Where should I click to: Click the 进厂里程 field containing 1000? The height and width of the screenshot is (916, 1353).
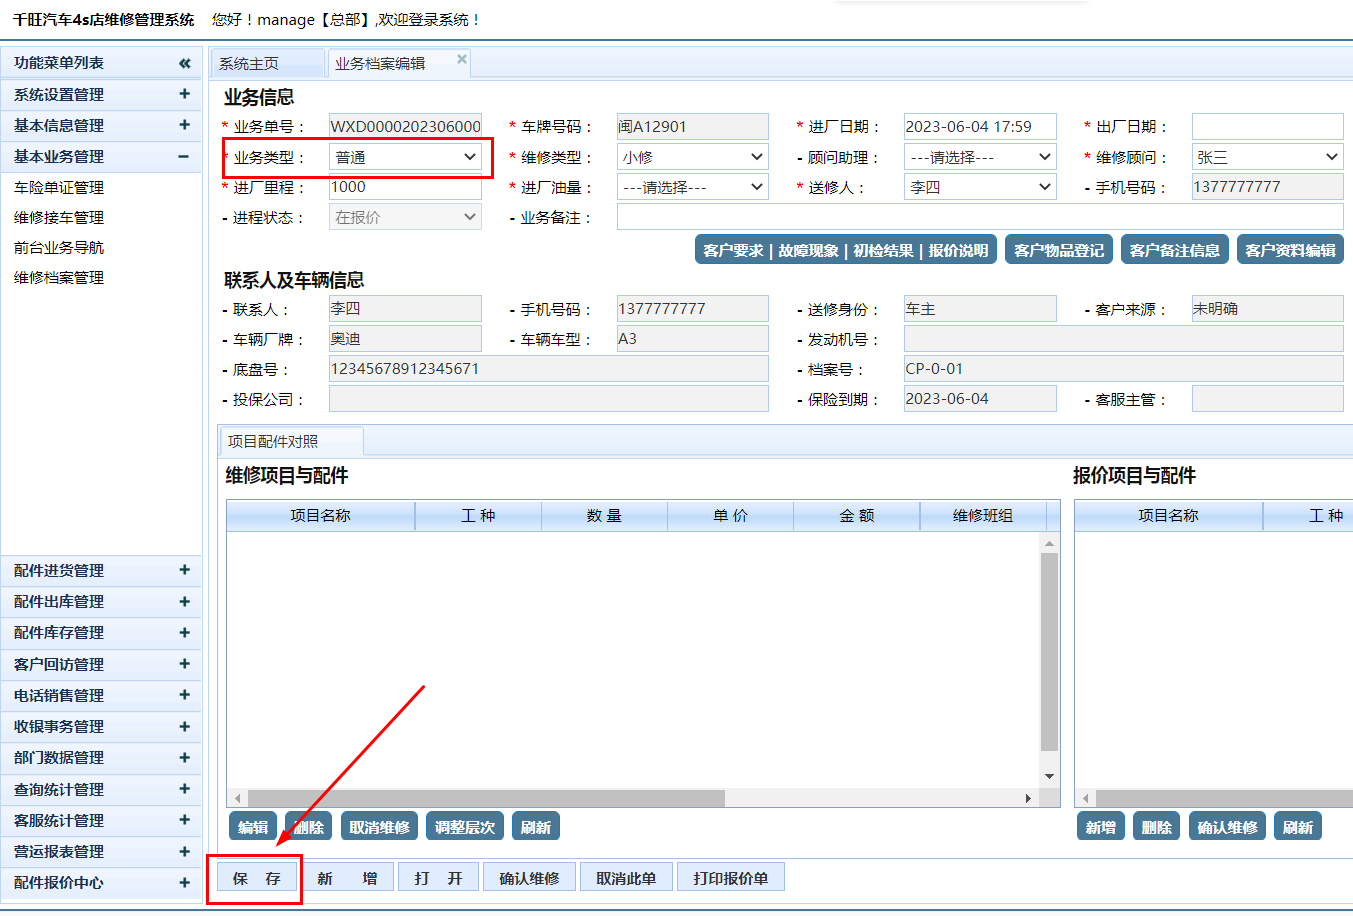tap(405, 187)
